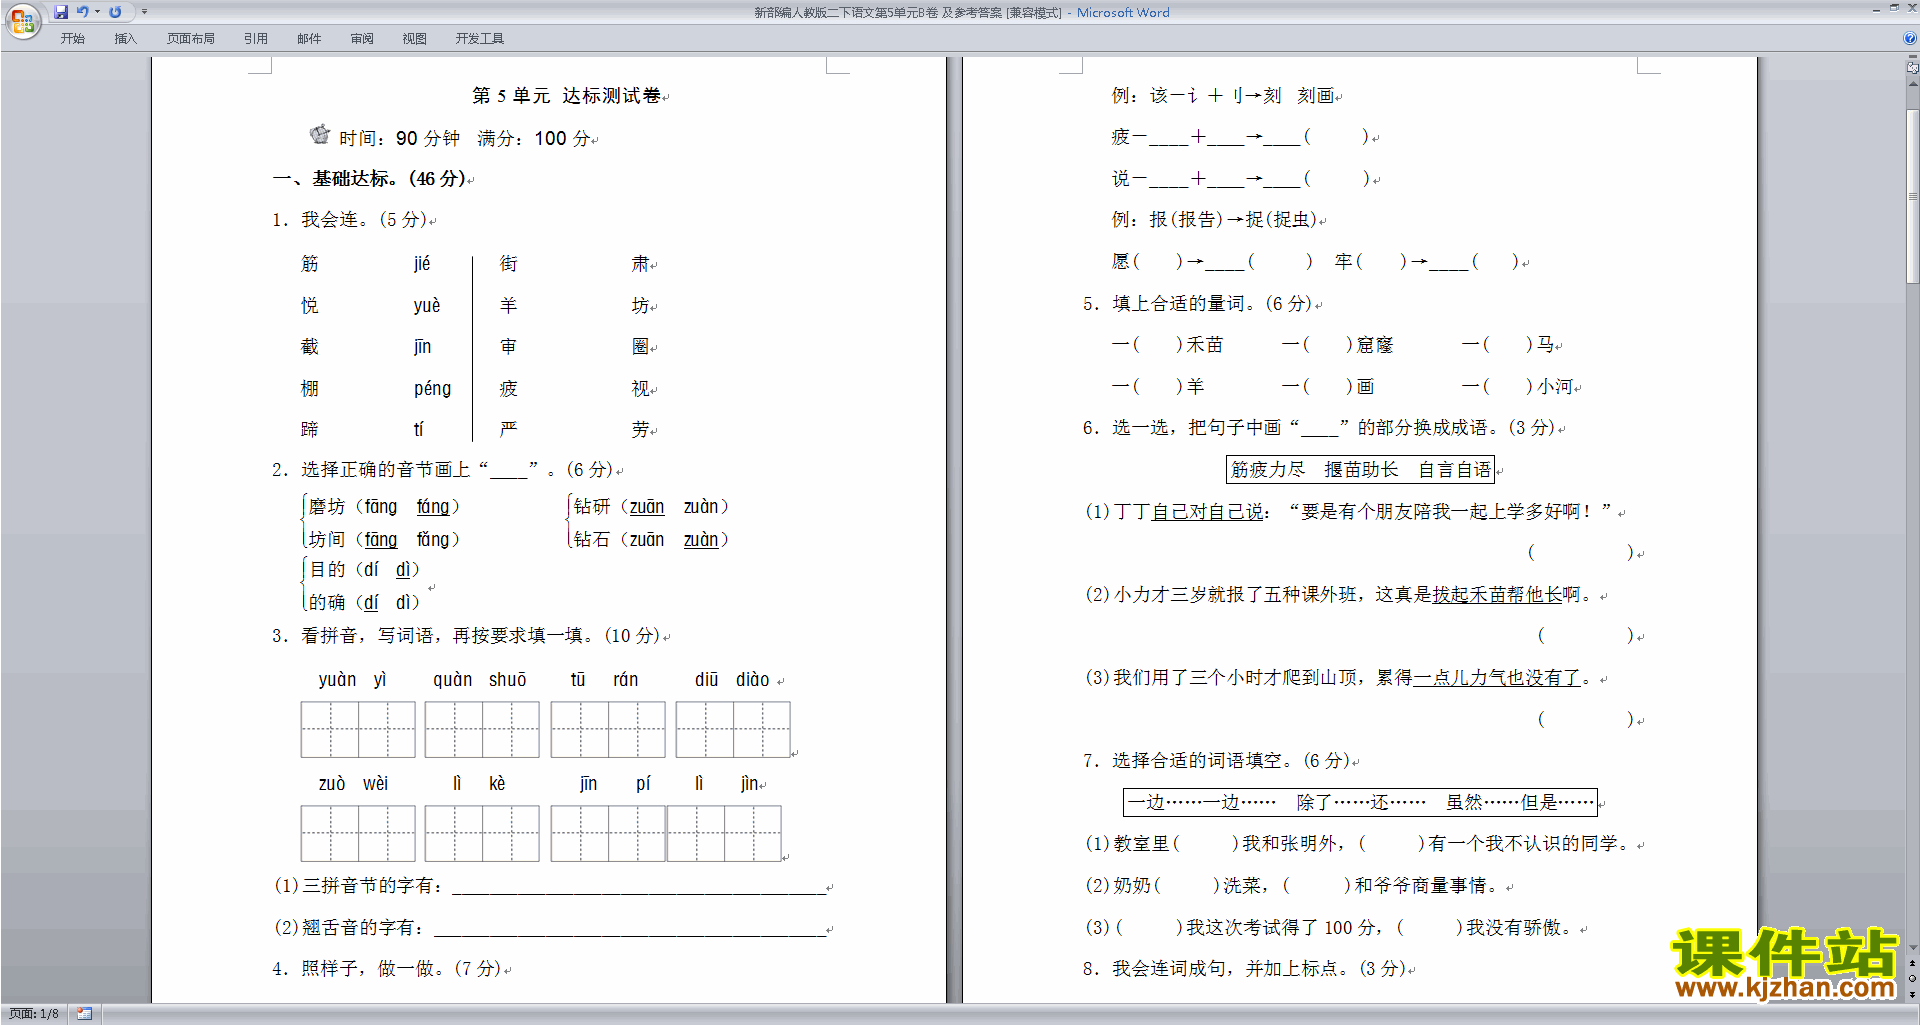Click the blank line after 翘舌音的字有
1920x1025 pixels.
point(630,929)
